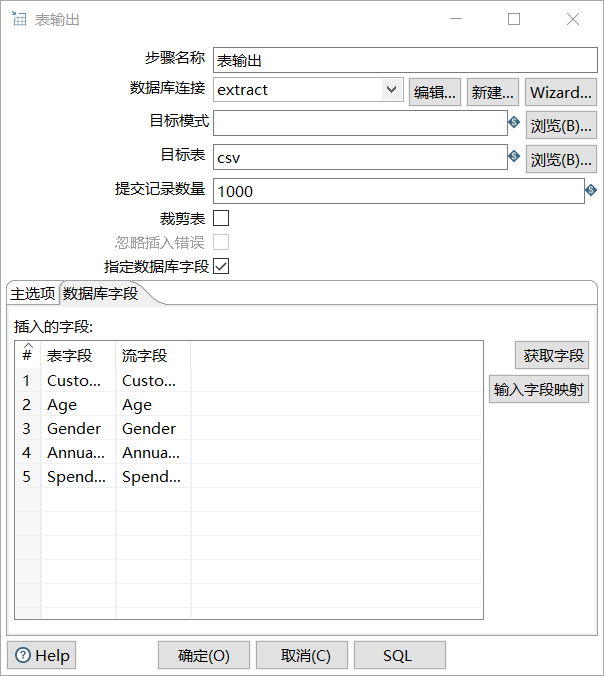This screenshot has height=676, width=604.
Task: Close the 表输出 dialog window
Action: (573, 19)
